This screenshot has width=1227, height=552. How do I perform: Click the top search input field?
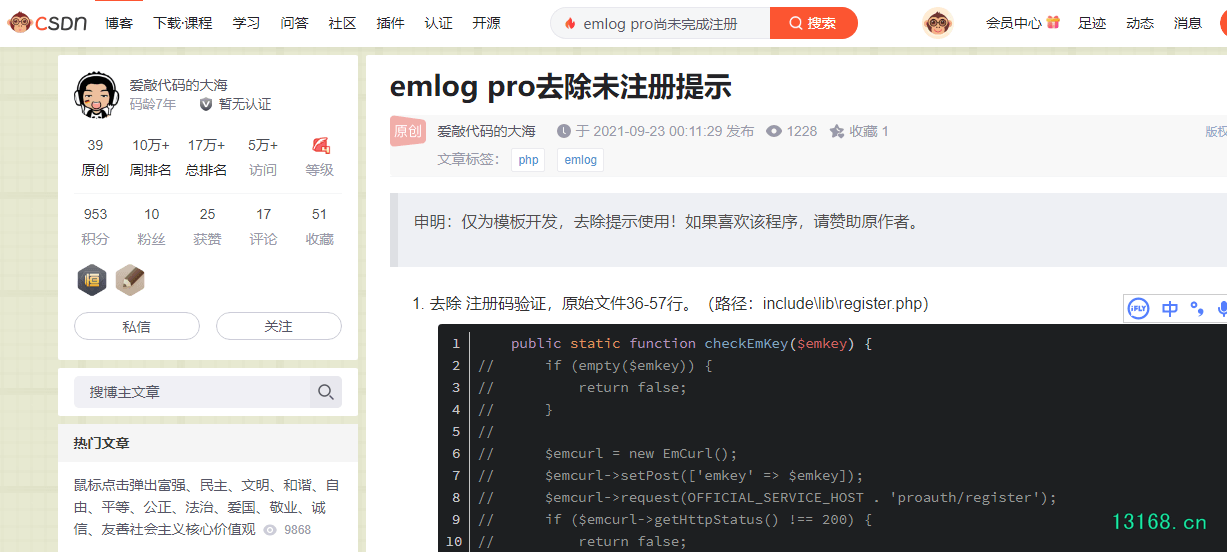click(661, 23)
